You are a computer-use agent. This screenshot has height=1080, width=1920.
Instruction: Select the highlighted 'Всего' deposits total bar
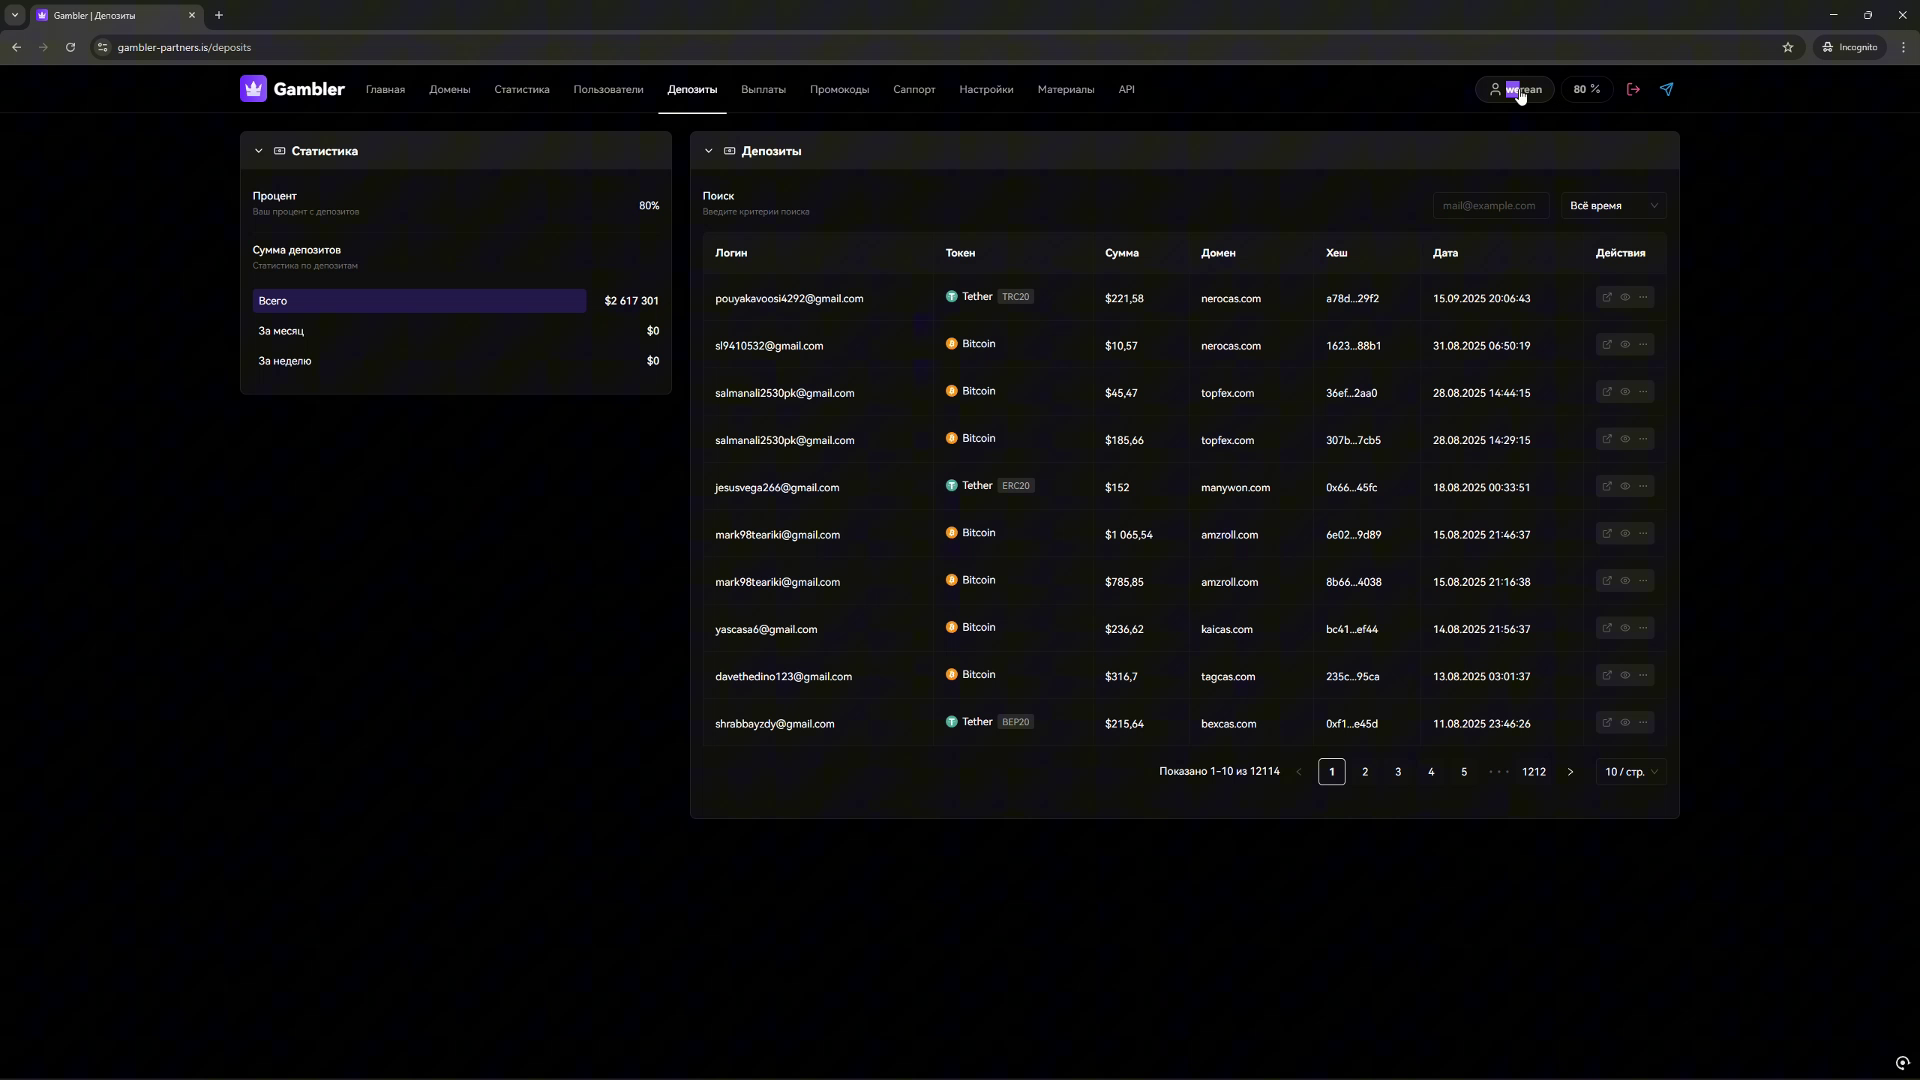click(419, 301)
